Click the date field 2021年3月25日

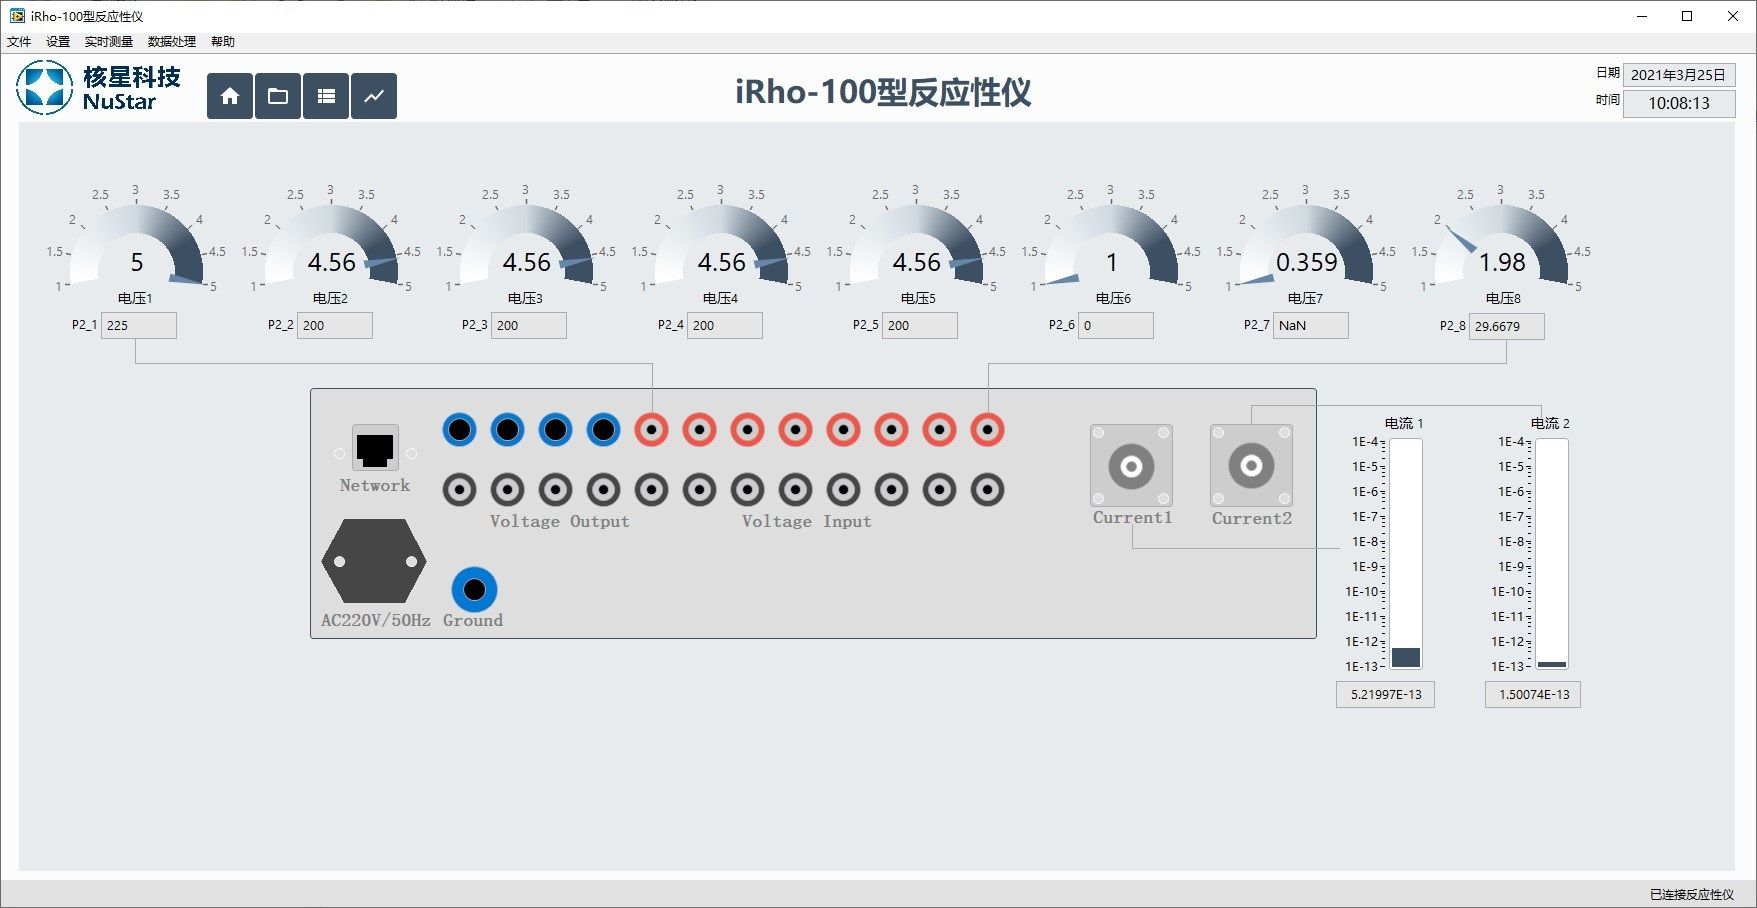coord(1679,75)
